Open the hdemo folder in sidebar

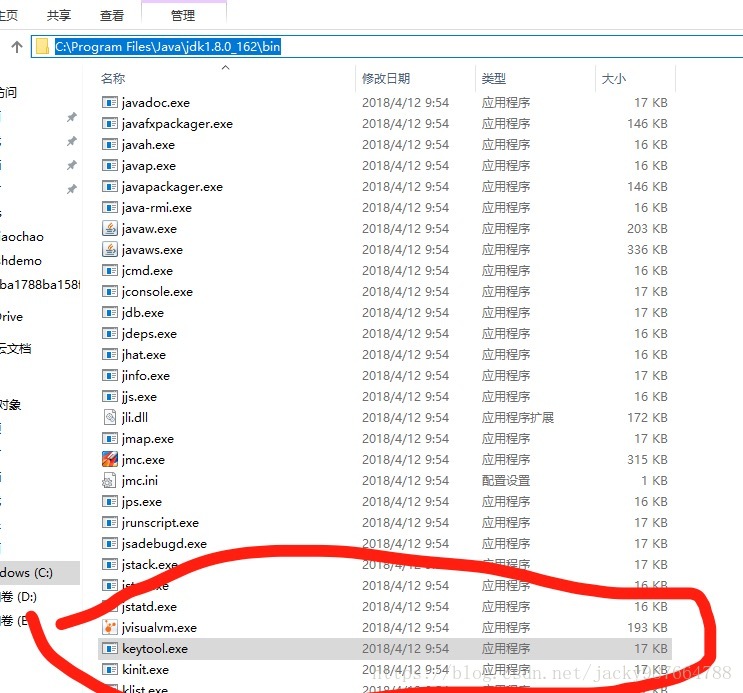pyautogui.click(x=21, y=261)
